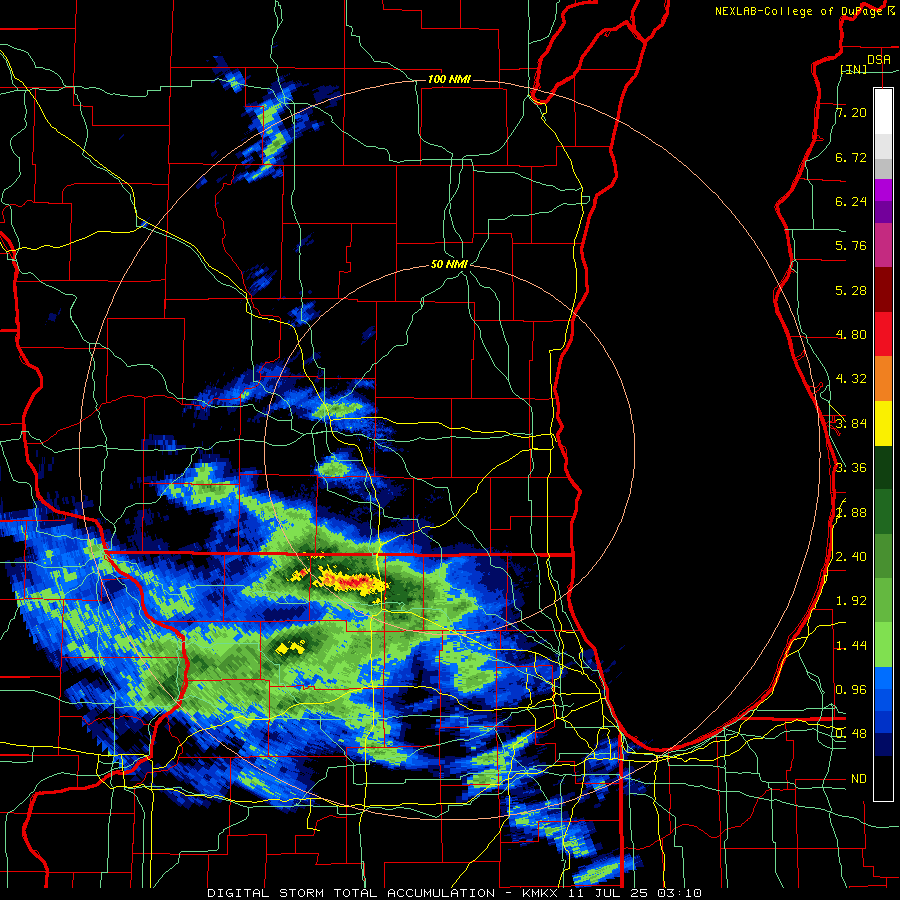Click the '0.48' legend value
Viewport: 900px width, 900px height.
click(851, 734)
